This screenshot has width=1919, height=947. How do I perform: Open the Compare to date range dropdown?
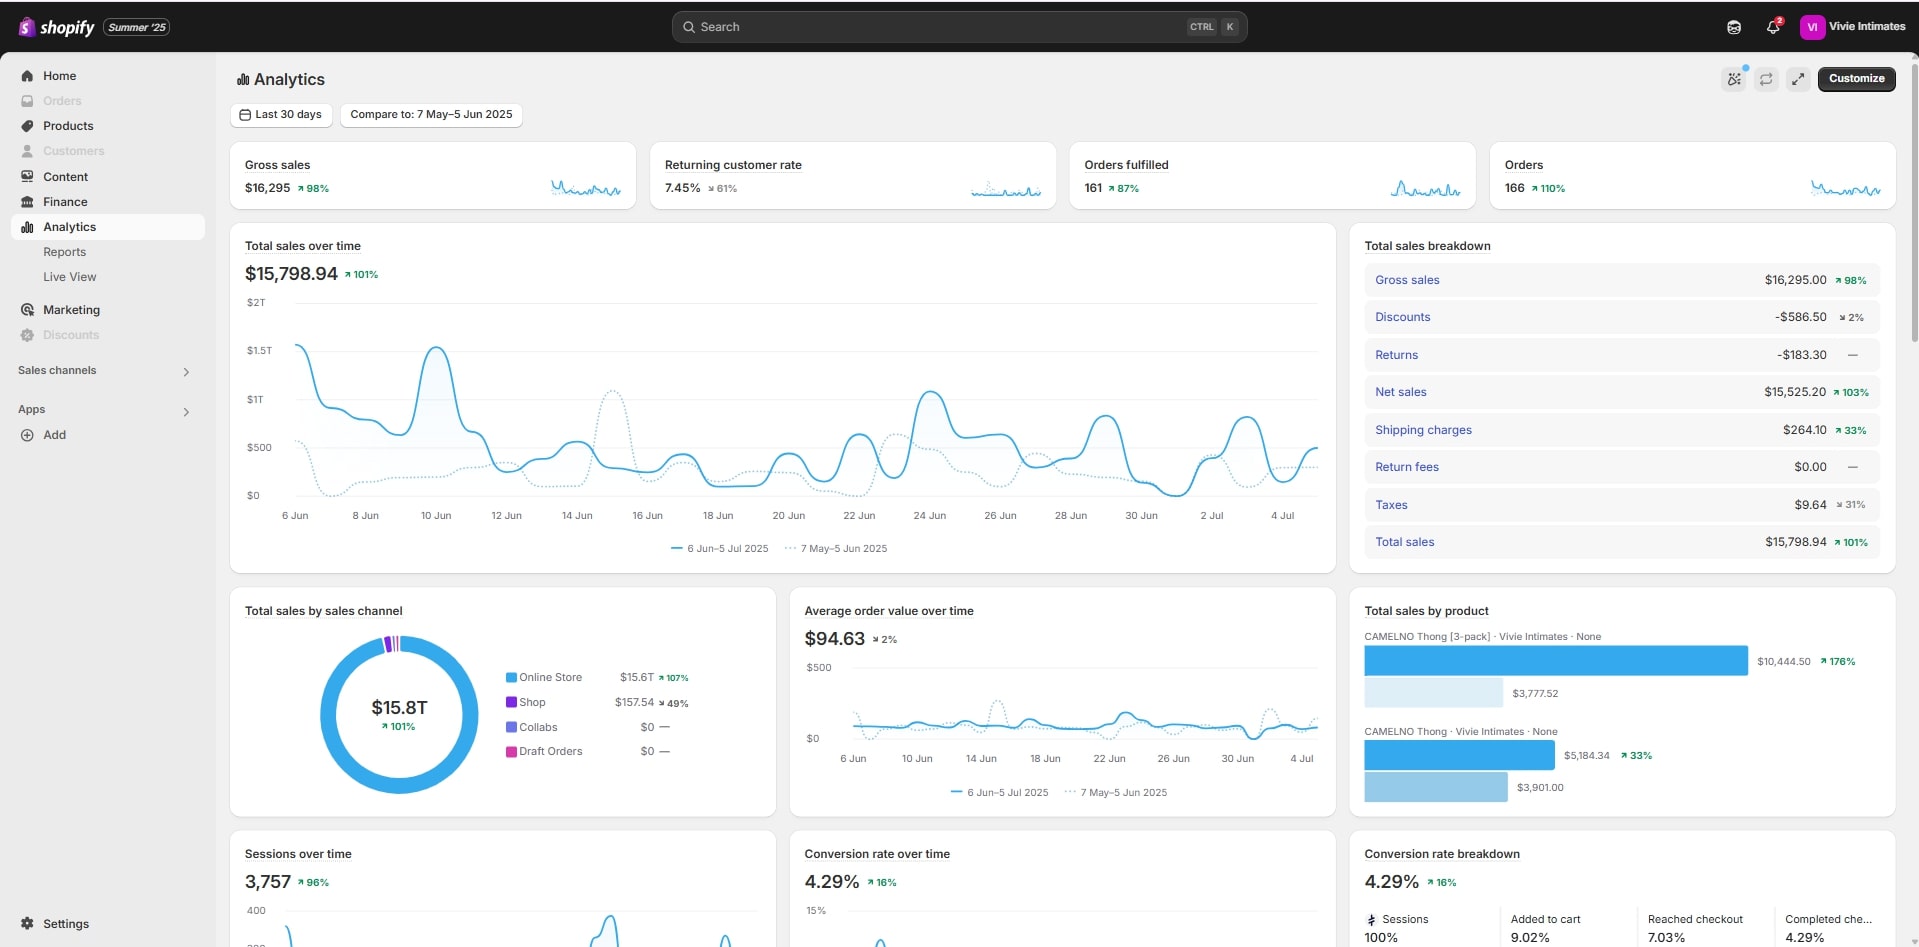coord(431,115)
